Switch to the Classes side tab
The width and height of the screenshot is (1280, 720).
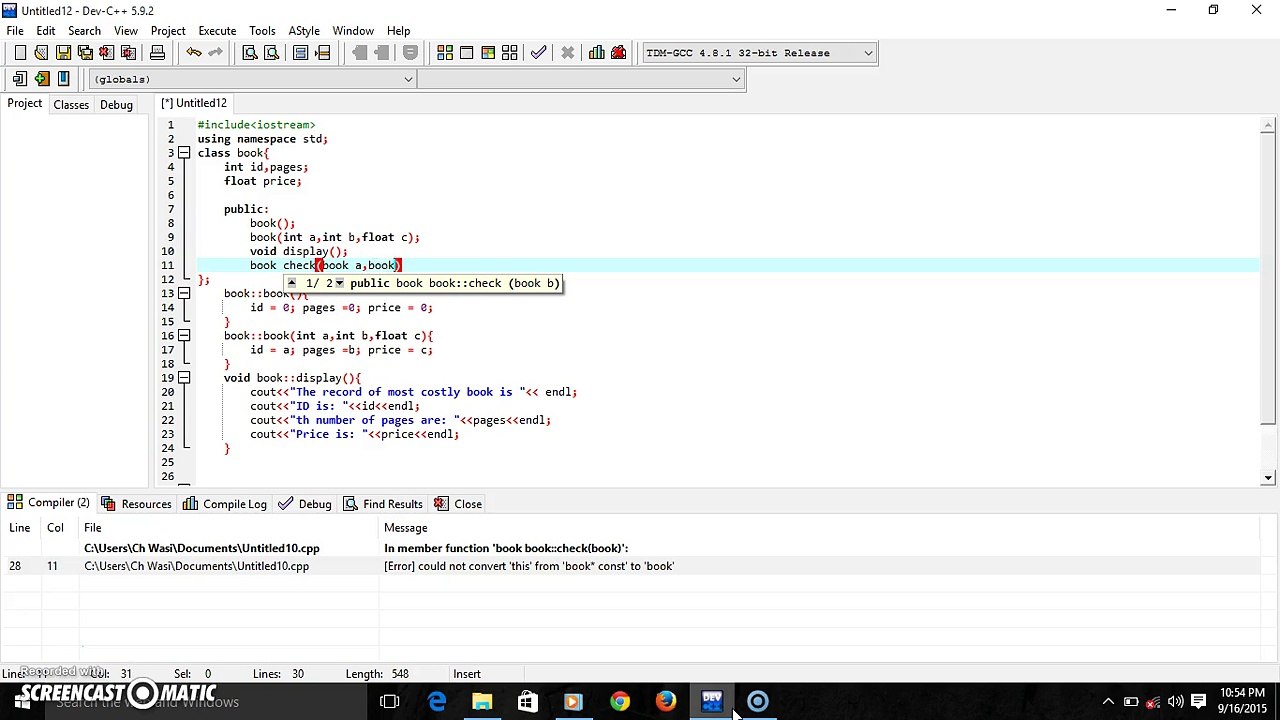[x=71, y=104]
